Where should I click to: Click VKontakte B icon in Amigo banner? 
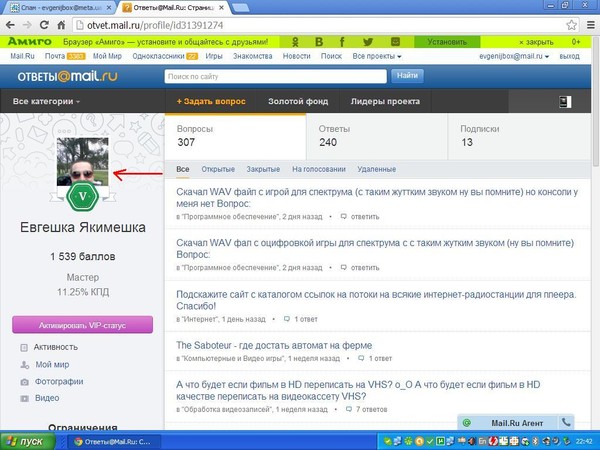point(319,42)
